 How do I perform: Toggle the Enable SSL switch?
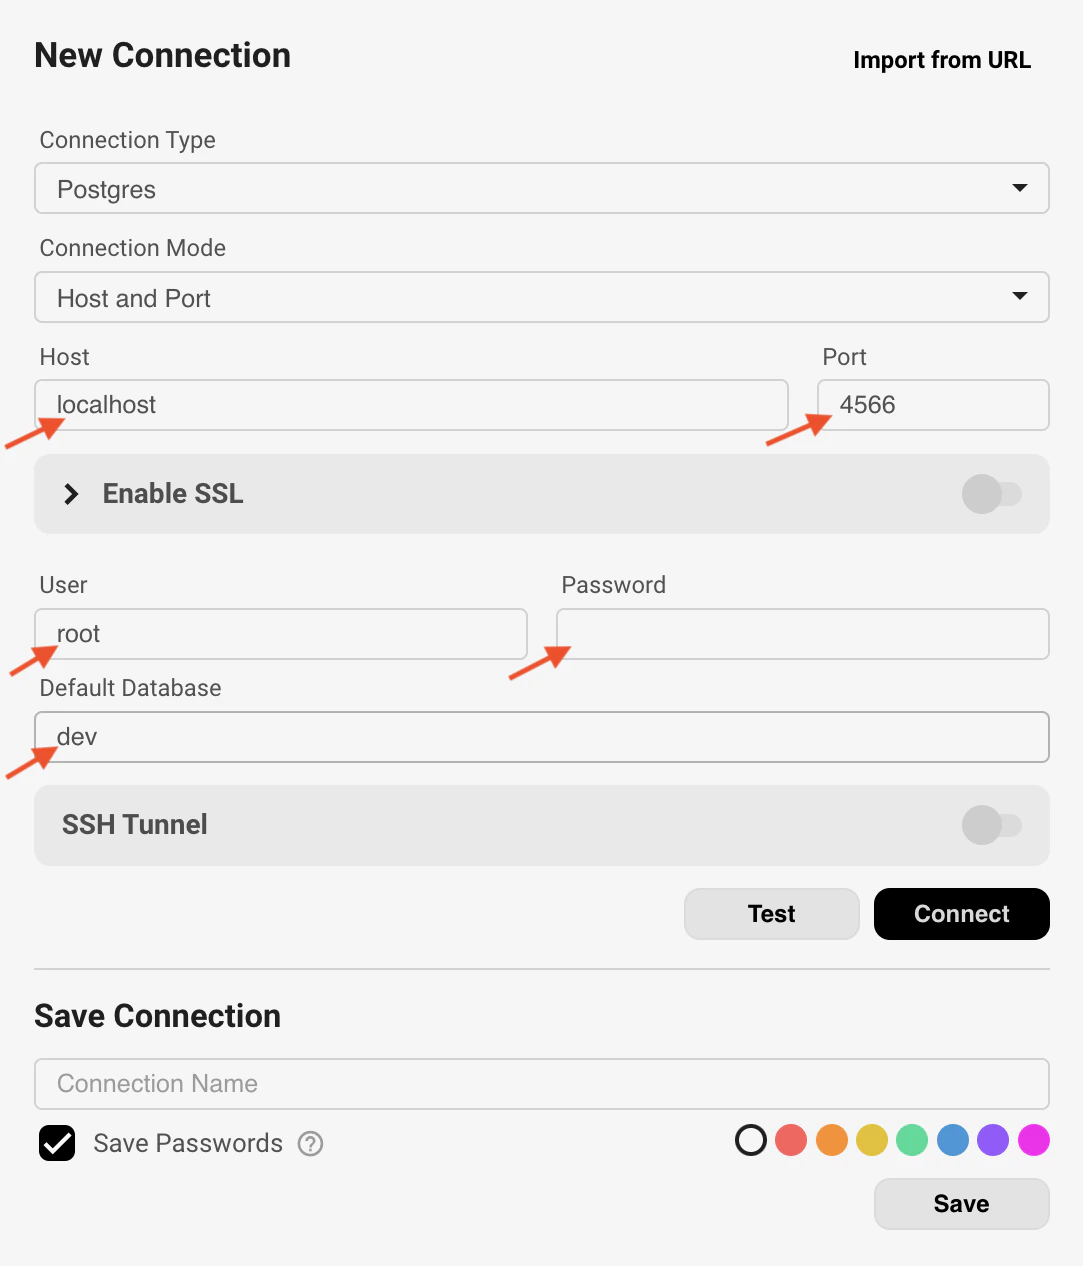click(991, 494)
